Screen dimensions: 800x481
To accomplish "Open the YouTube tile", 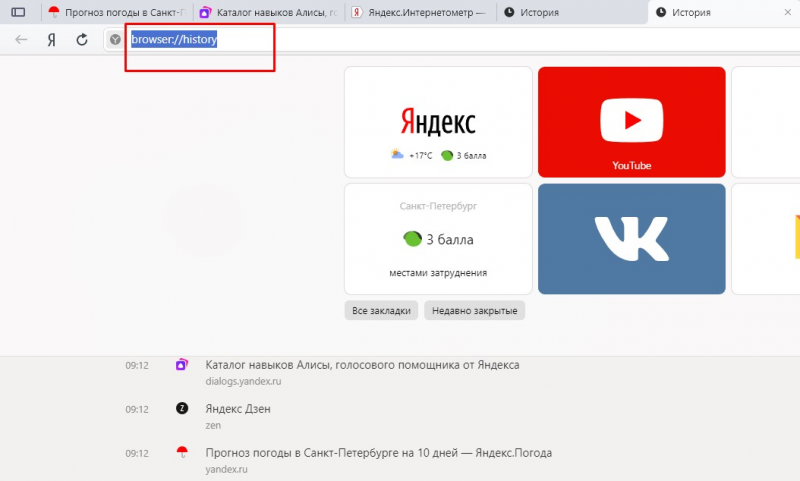I will click(632, 122).
